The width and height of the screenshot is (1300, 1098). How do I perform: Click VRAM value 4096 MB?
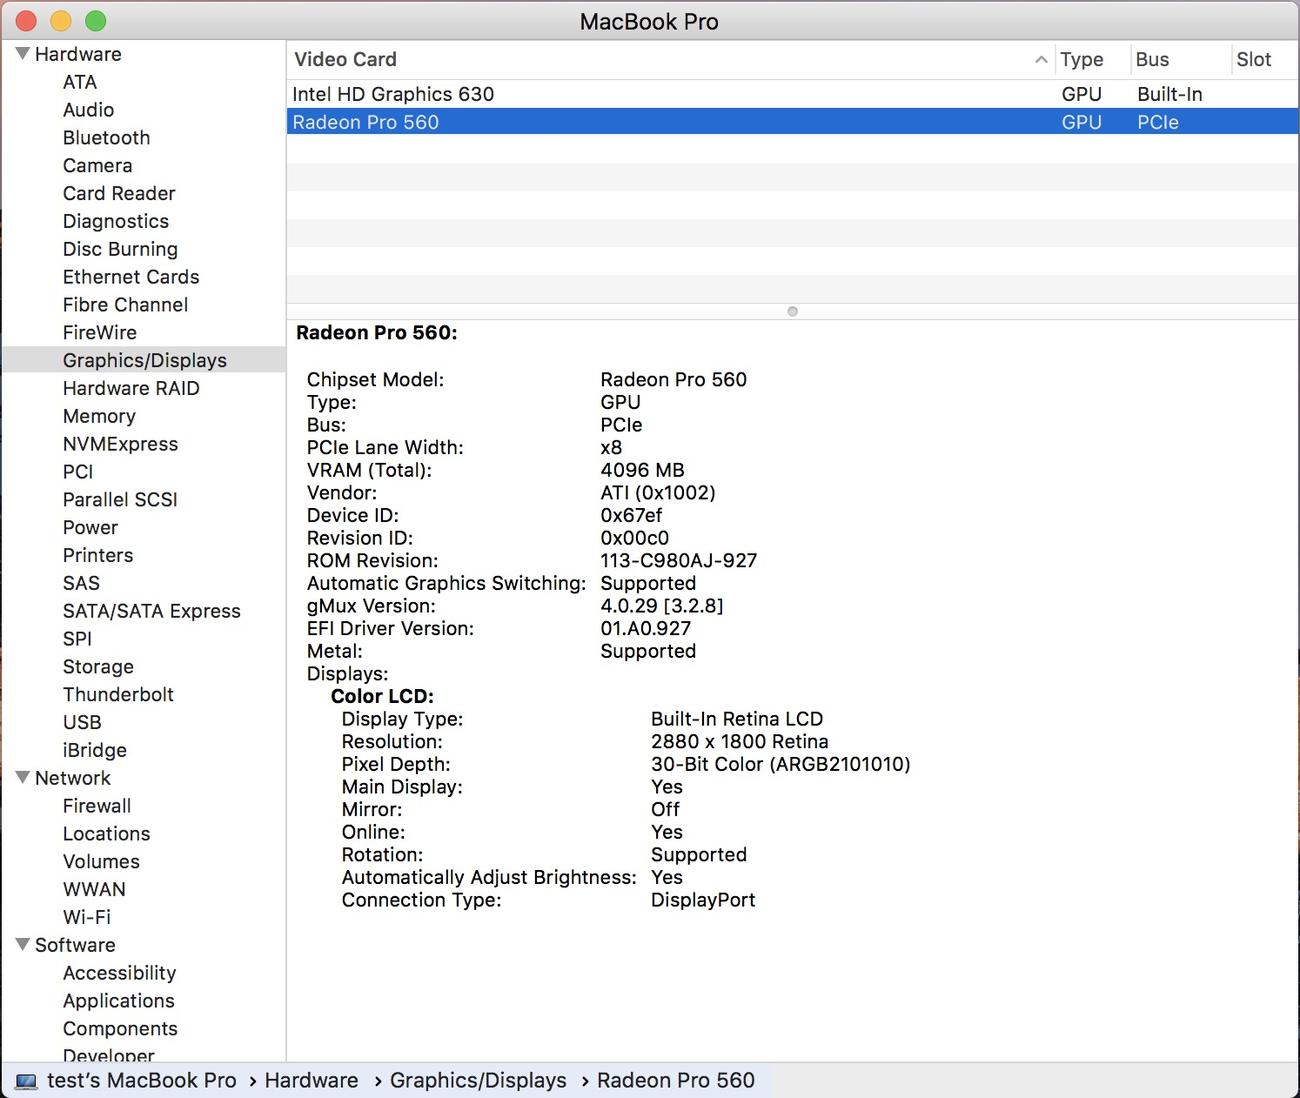[x=642, y=470]
